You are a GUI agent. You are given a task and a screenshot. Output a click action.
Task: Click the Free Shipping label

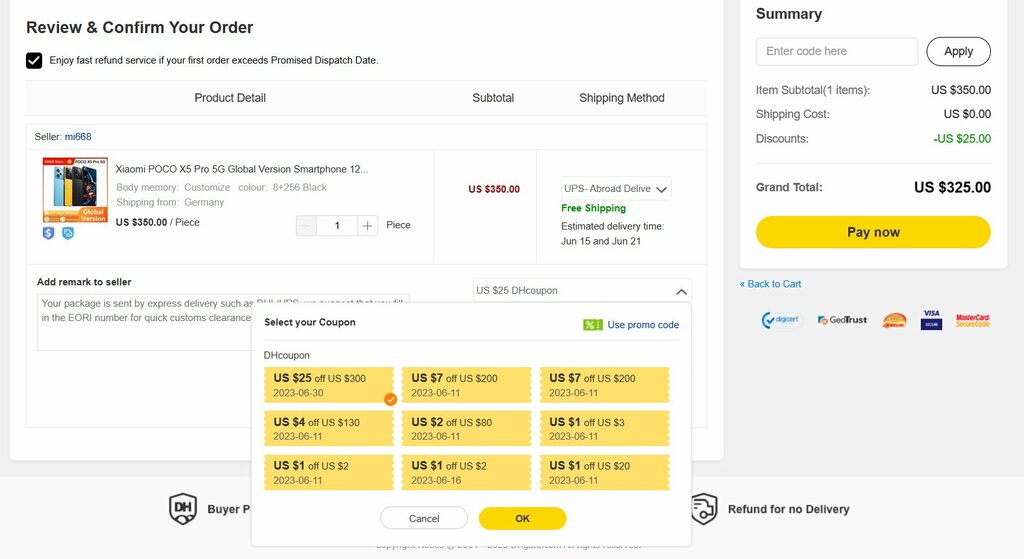(x=594, y=208)
